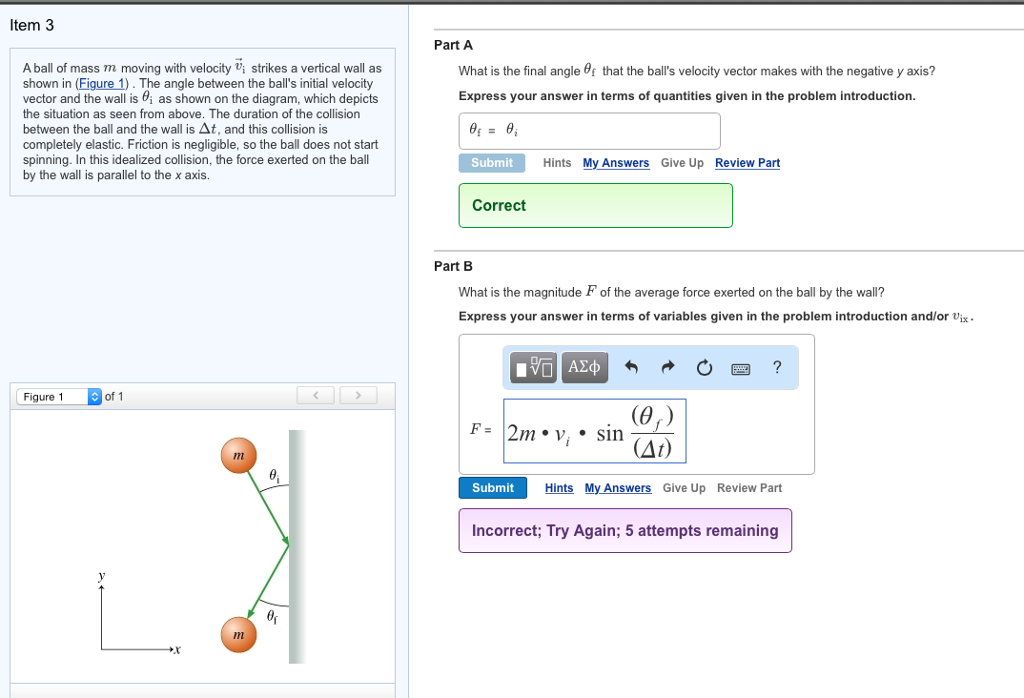Click the grayed Submit button in Part A

click(x=491, y=162)
